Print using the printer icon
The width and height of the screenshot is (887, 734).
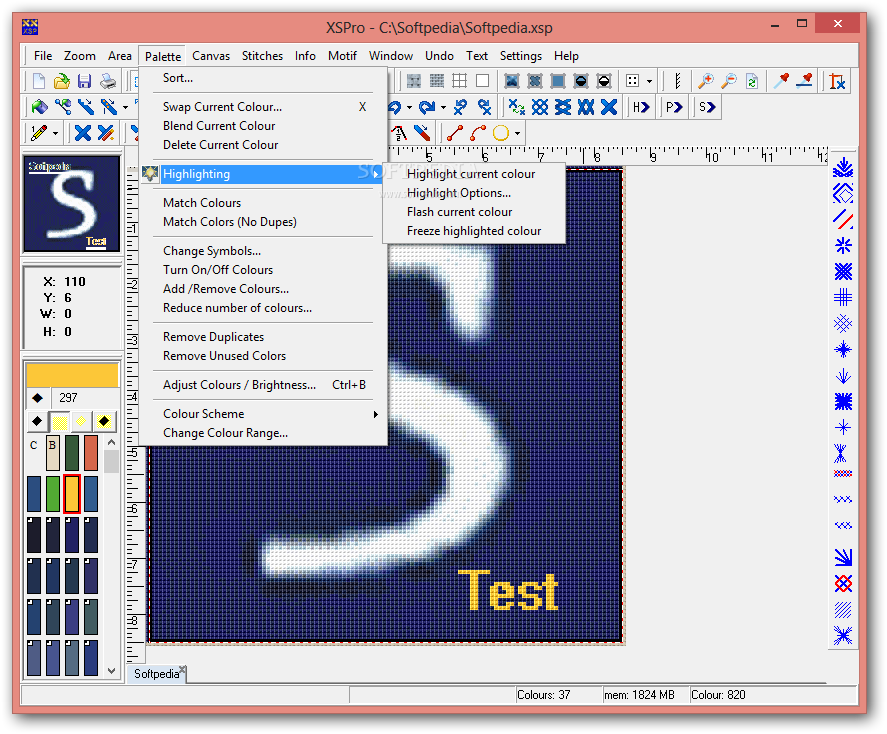coord(107,81)
